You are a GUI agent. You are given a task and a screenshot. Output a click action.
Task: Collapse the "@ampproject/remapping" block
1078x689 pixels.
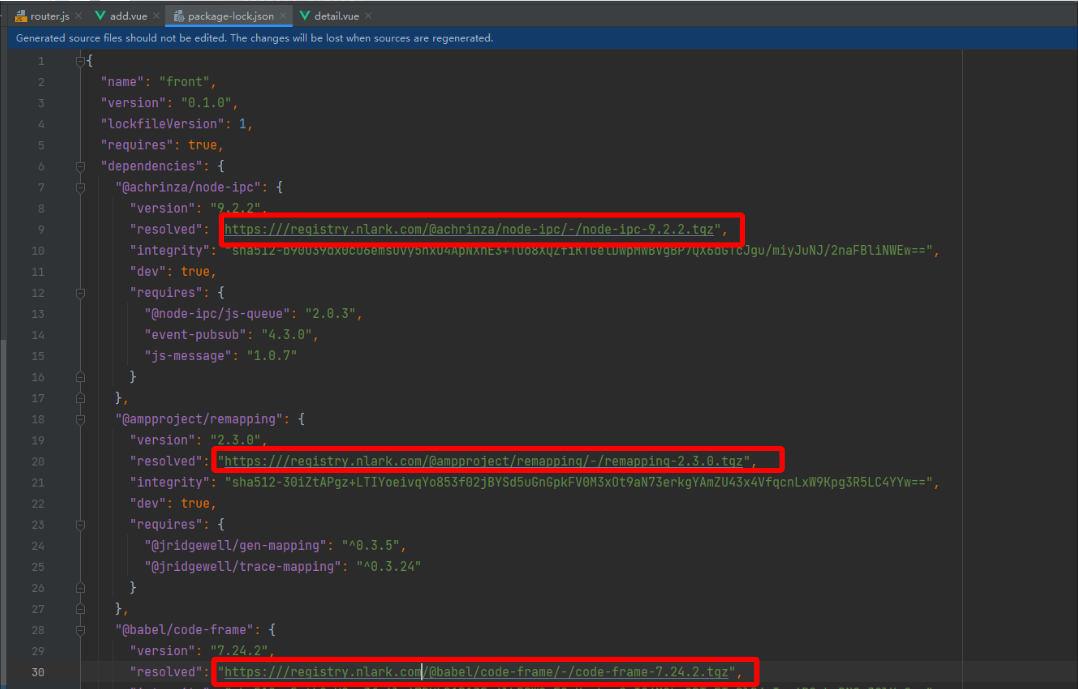pos(80,419)
